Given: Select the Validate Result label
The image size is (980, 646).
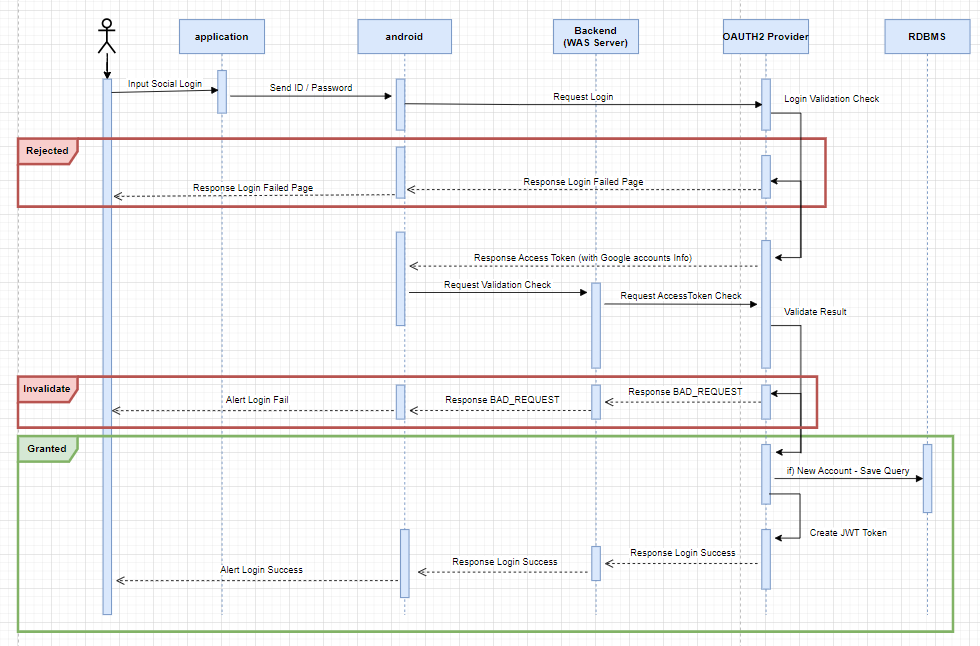Looking at the screenshot, I should [x=815, y=311].
